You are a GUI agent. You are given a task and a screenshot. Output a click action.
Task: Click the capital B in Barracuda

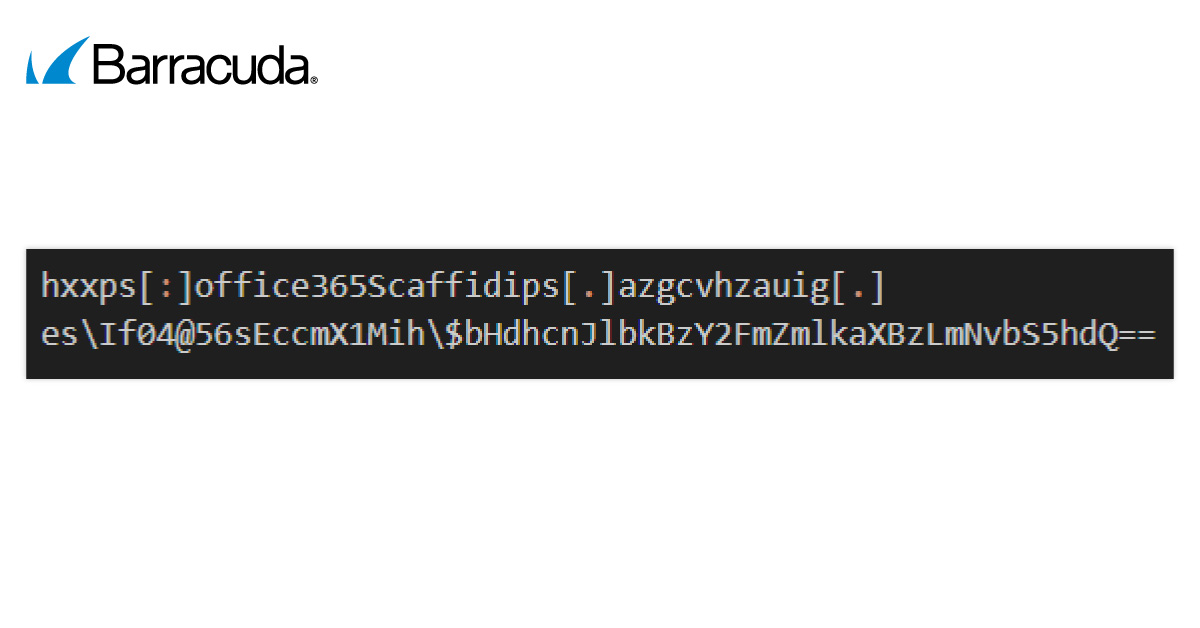pos(107,65)
